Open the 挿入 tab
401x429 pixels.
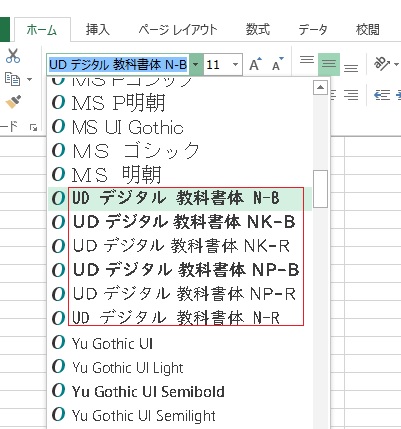click(98, 30)
